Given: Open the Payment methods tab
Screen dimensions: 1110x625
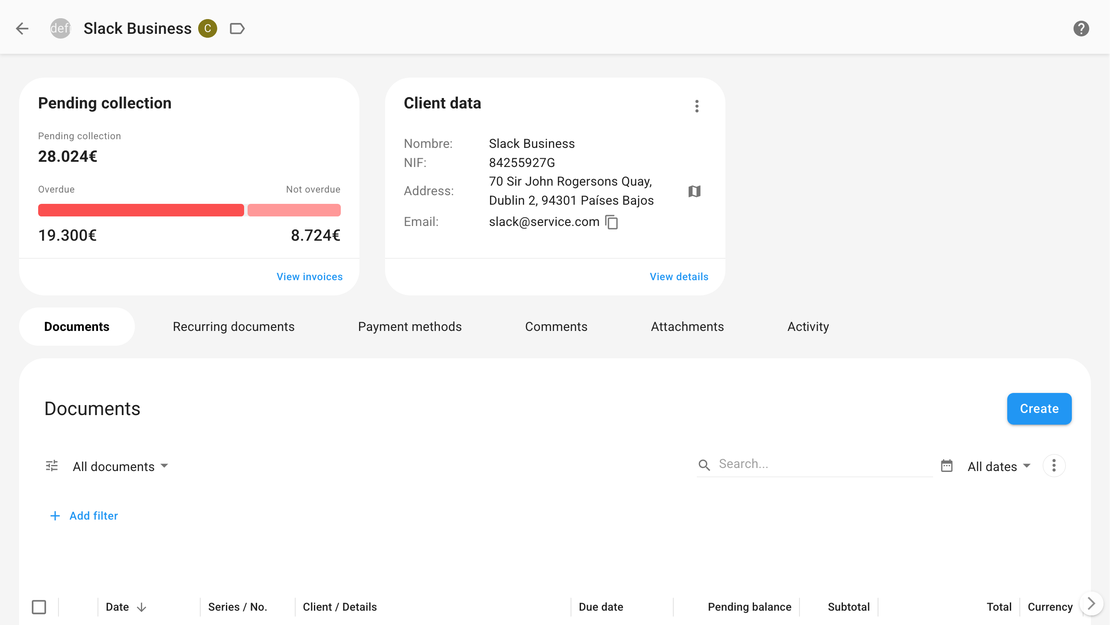Looking at the screenshot, I should coord(410,327).
